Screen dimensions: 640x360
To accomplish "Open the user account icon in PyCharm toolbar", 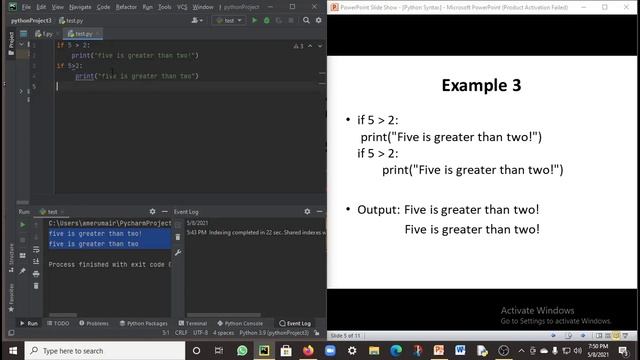I will (197, 20).
